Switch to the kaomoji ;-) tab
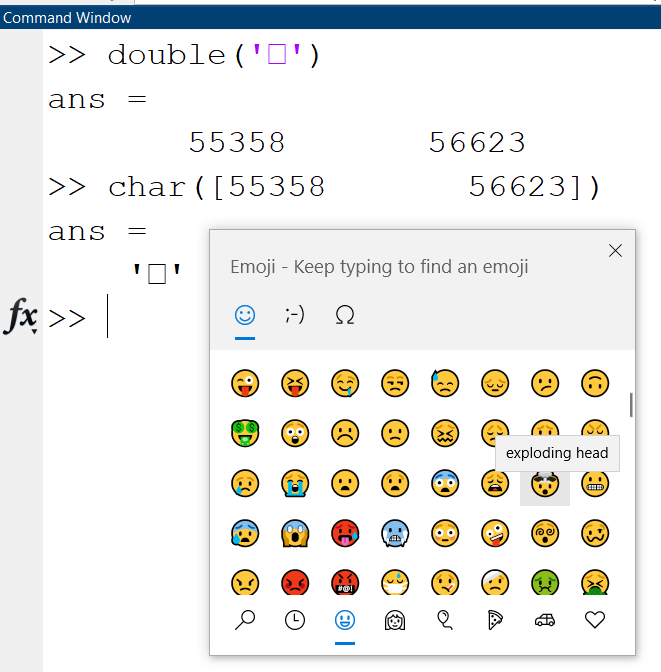Screen dimensions: 661x672 pos(295,315)
